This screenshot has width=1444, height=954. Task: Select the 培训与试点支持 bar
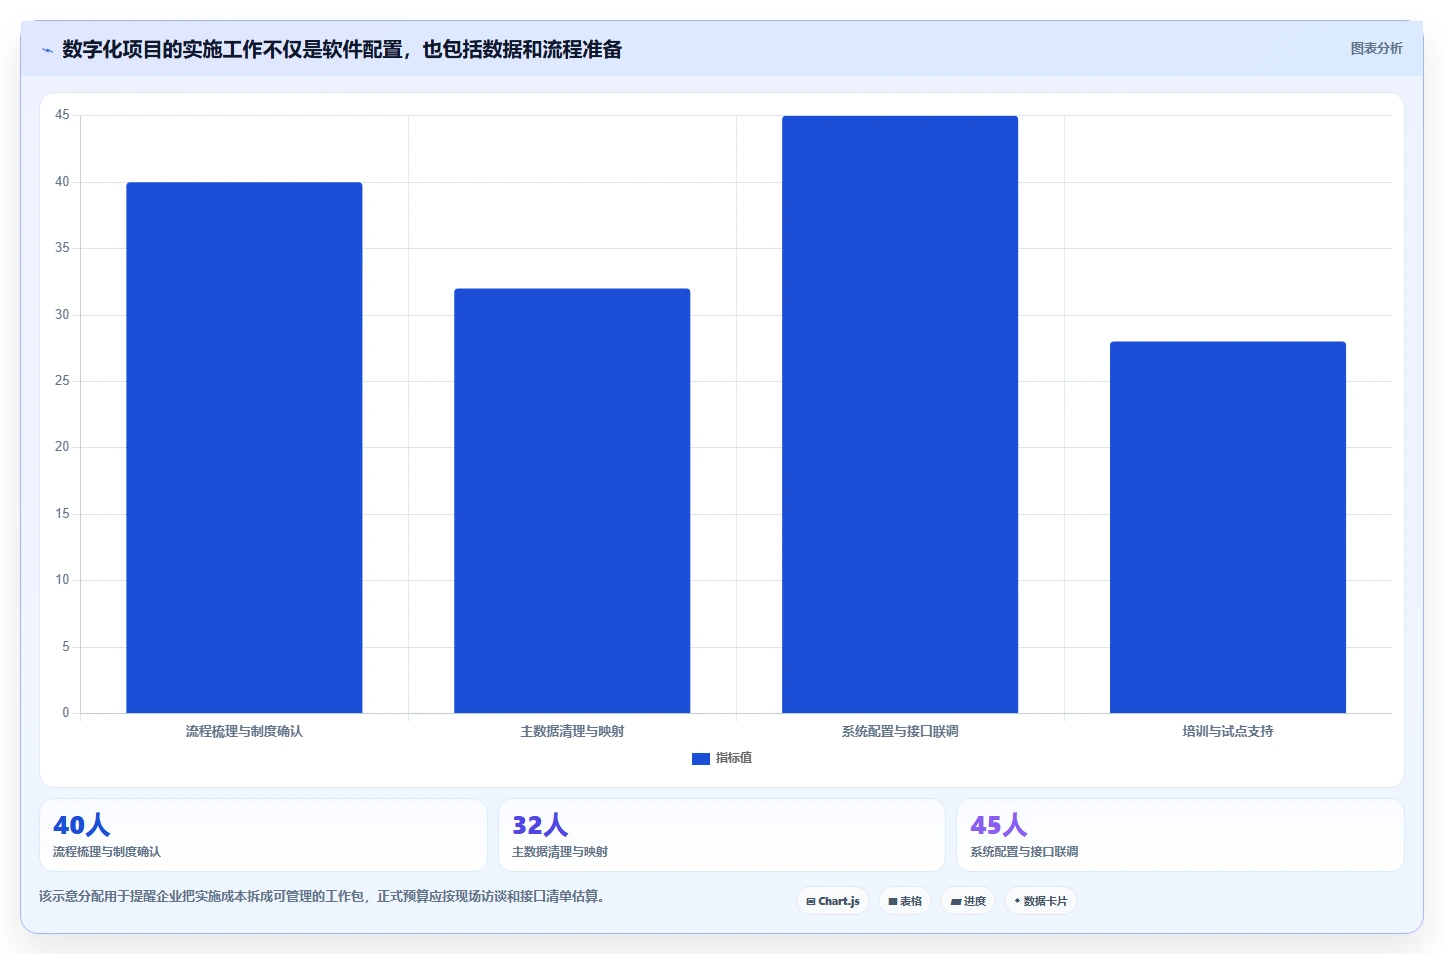click(x=1228, y=527)
